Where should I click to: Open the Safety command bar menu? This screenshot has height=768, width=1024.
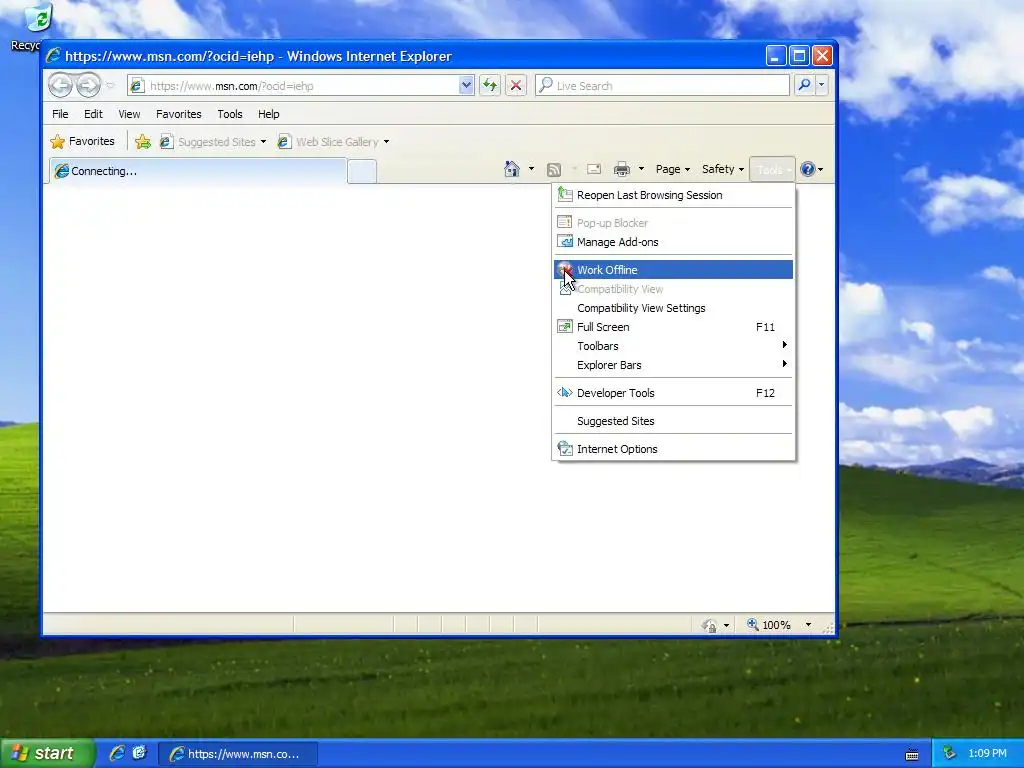click(722, 169)
